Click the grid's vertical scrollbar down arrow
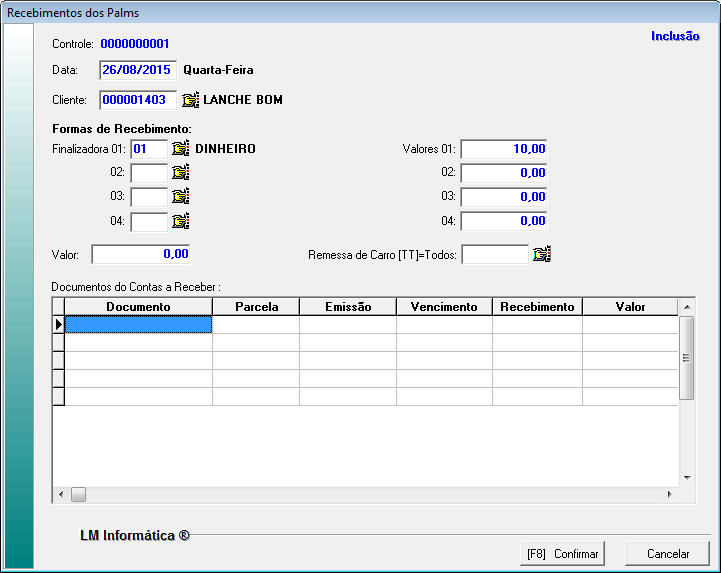This screenshot has height=573, width=721. coord(686,479)
